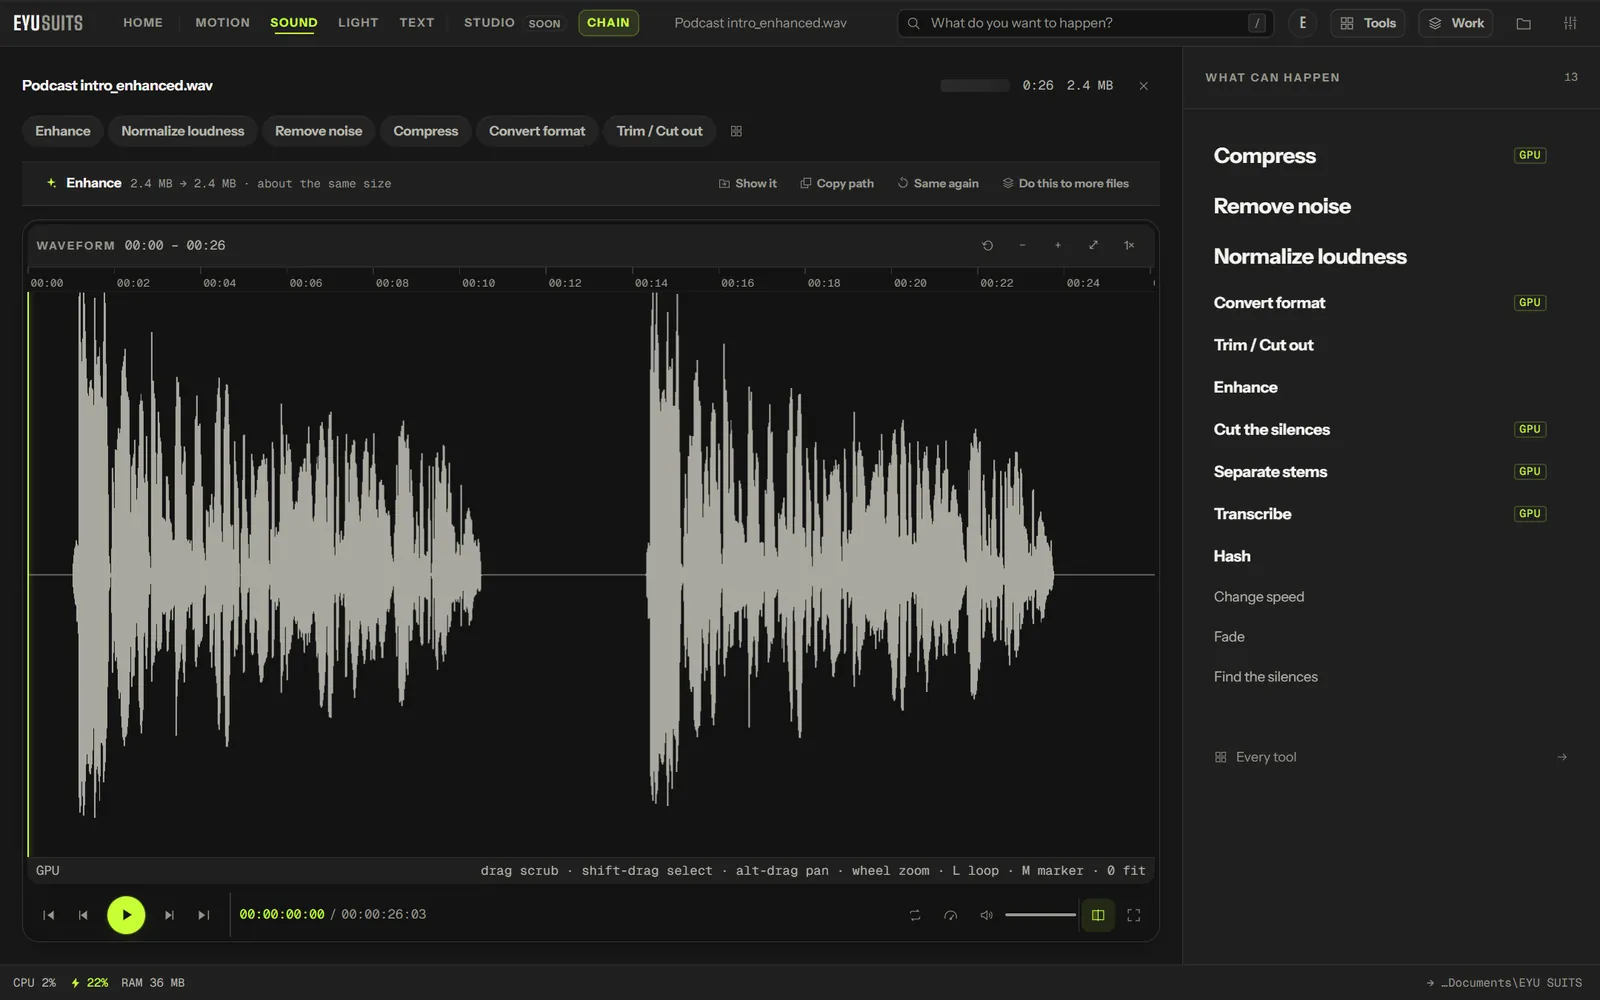Click the E profile button
Image resolution: width=1600 pixels, height=1000 pixels.
pos(1302,23)
